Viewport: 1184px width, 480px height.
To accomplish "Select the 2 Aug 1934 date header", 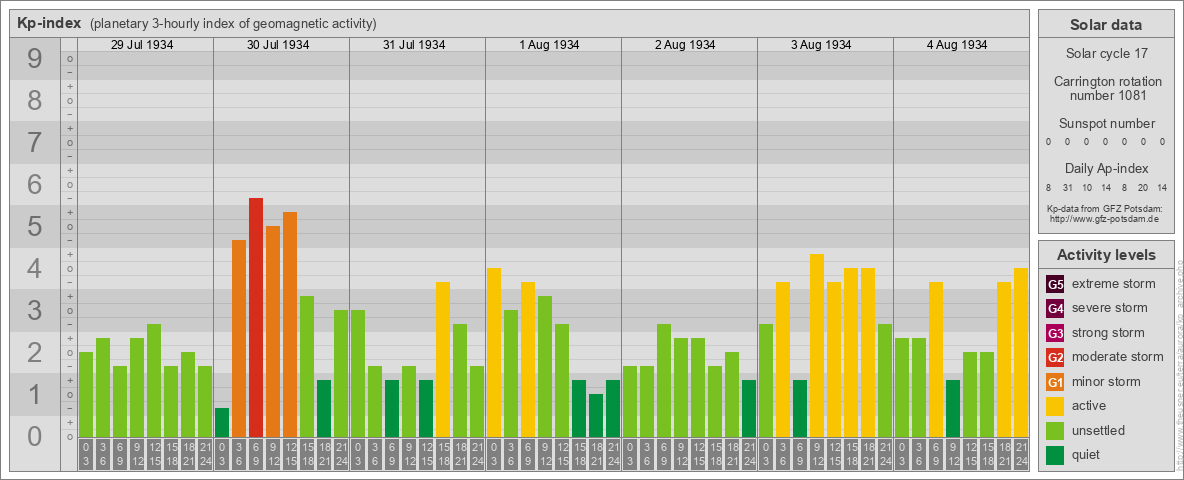I will coord(686,45).
